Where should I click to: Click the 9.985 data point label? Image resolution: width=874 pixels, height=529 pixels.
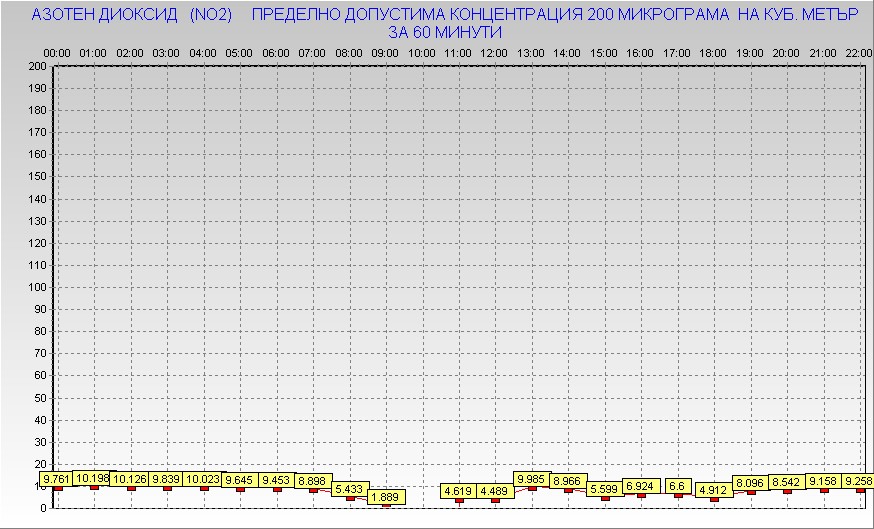tap(532, 479)
